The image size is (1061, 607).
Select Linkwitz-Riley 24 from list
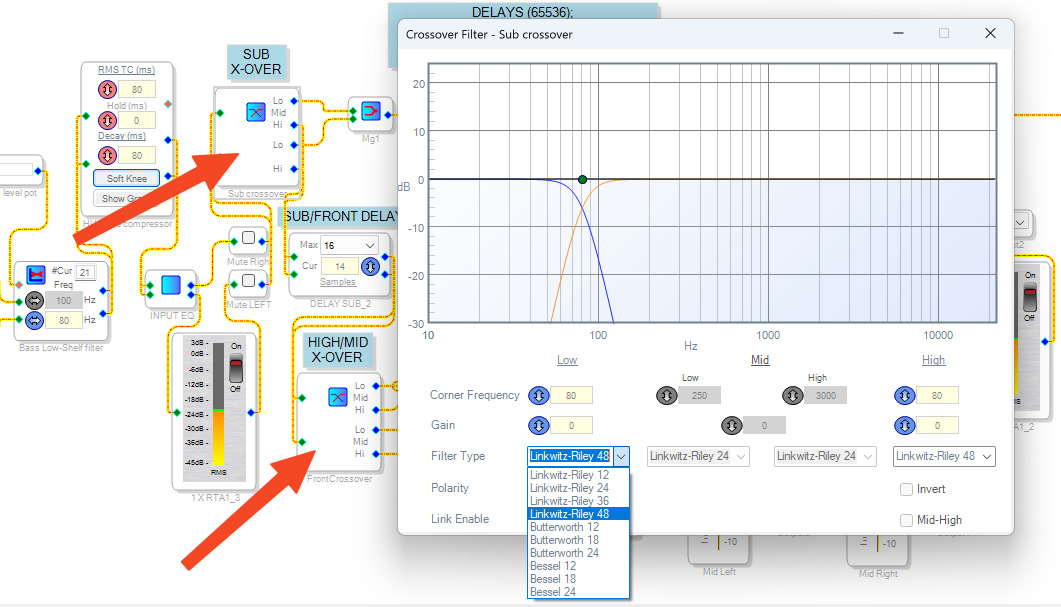pyautogui.click(x=579, y=488)
